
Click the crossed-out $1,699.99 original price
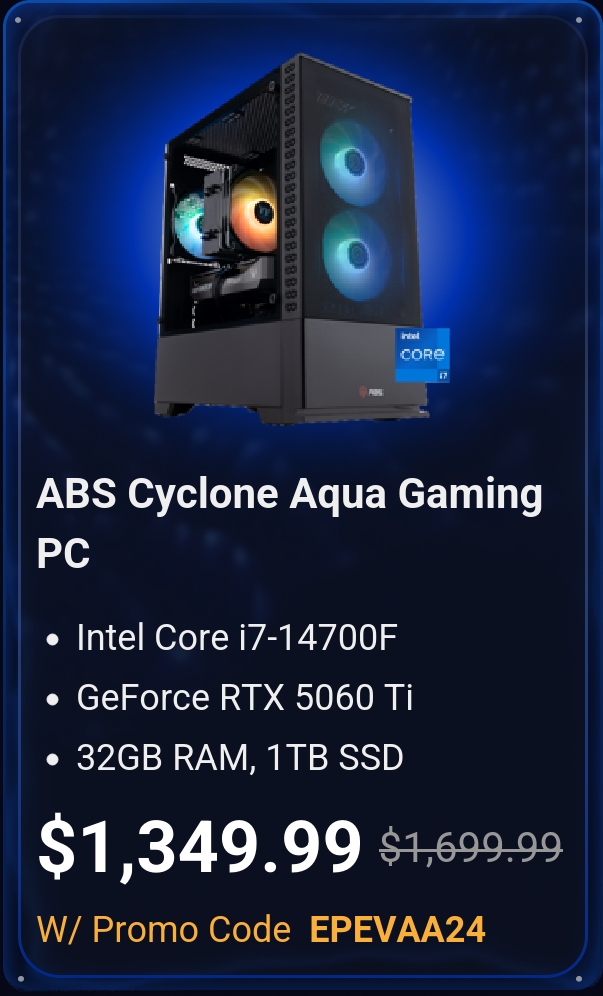[x=471, y=847]
